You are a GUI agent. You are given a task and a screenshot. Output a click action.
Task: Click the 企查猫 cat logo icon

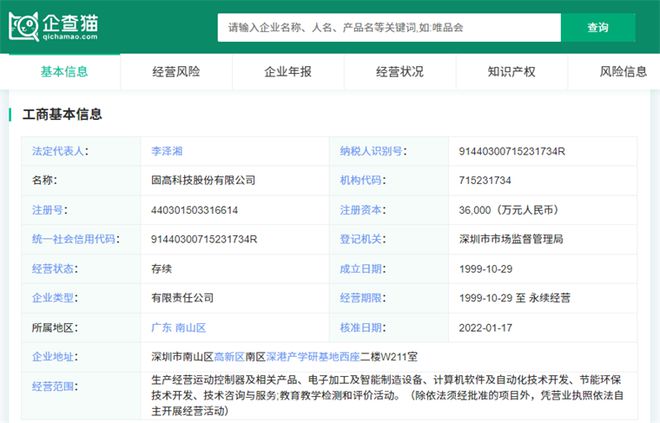24,27
